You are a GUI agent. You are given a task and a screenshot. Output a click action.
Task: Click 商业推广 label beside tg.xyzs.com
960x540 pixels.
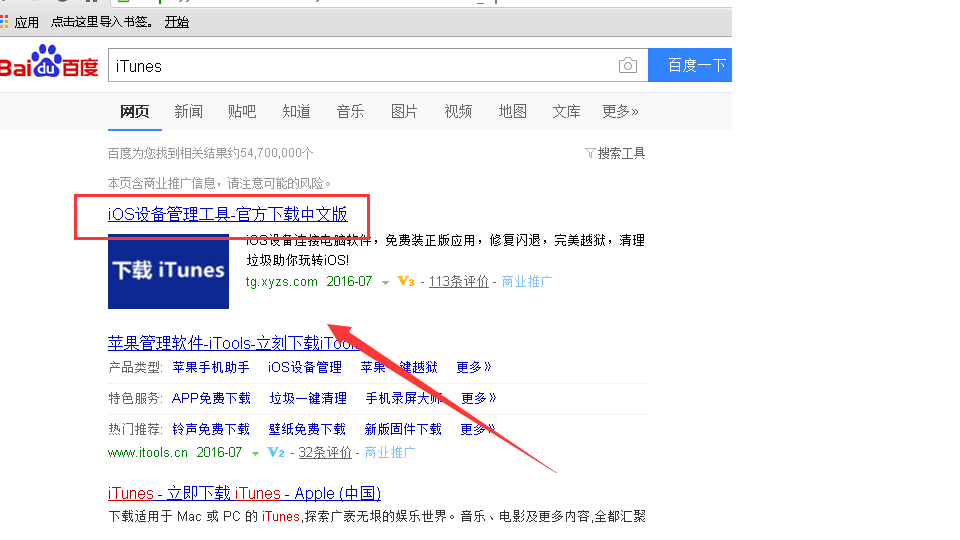coord(527,282)
